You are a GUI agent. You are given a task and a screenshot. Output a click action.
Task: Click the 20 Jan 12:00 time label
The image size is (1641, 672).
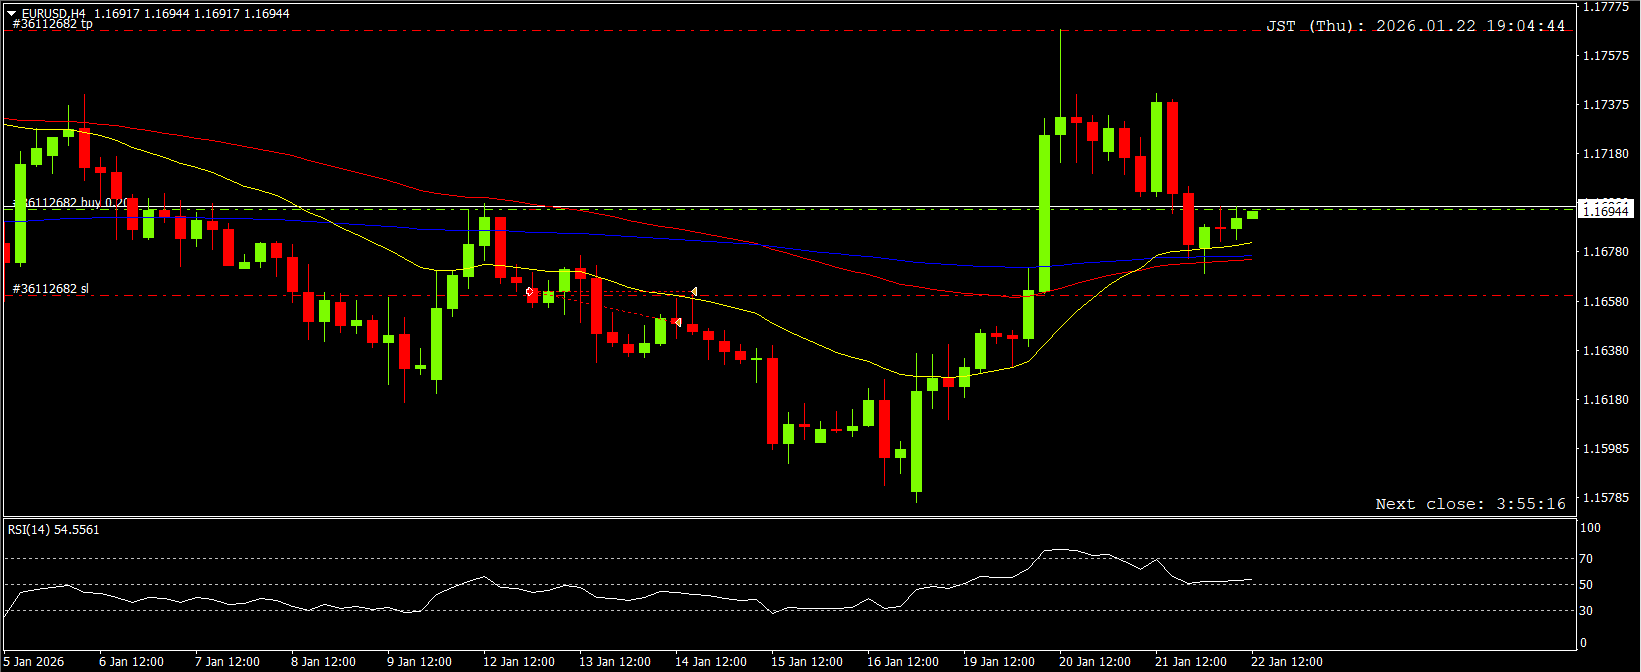[x=1094, y=662]
